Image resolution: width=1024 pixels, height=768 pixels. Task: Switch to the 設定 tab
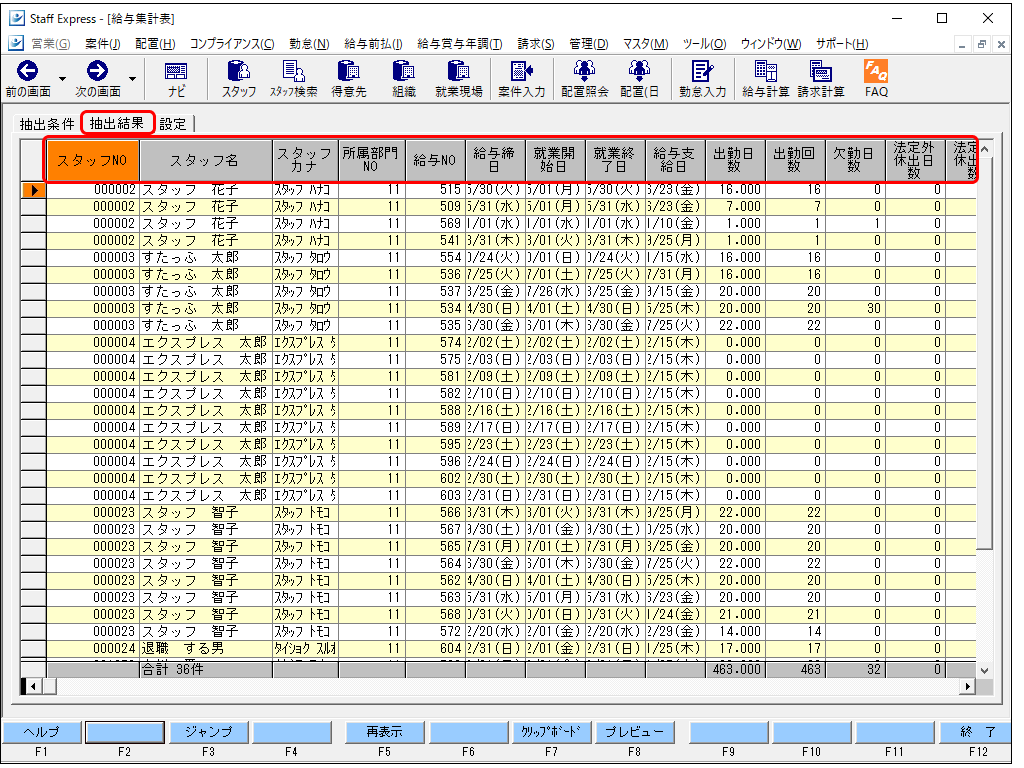tap(173, 124)
